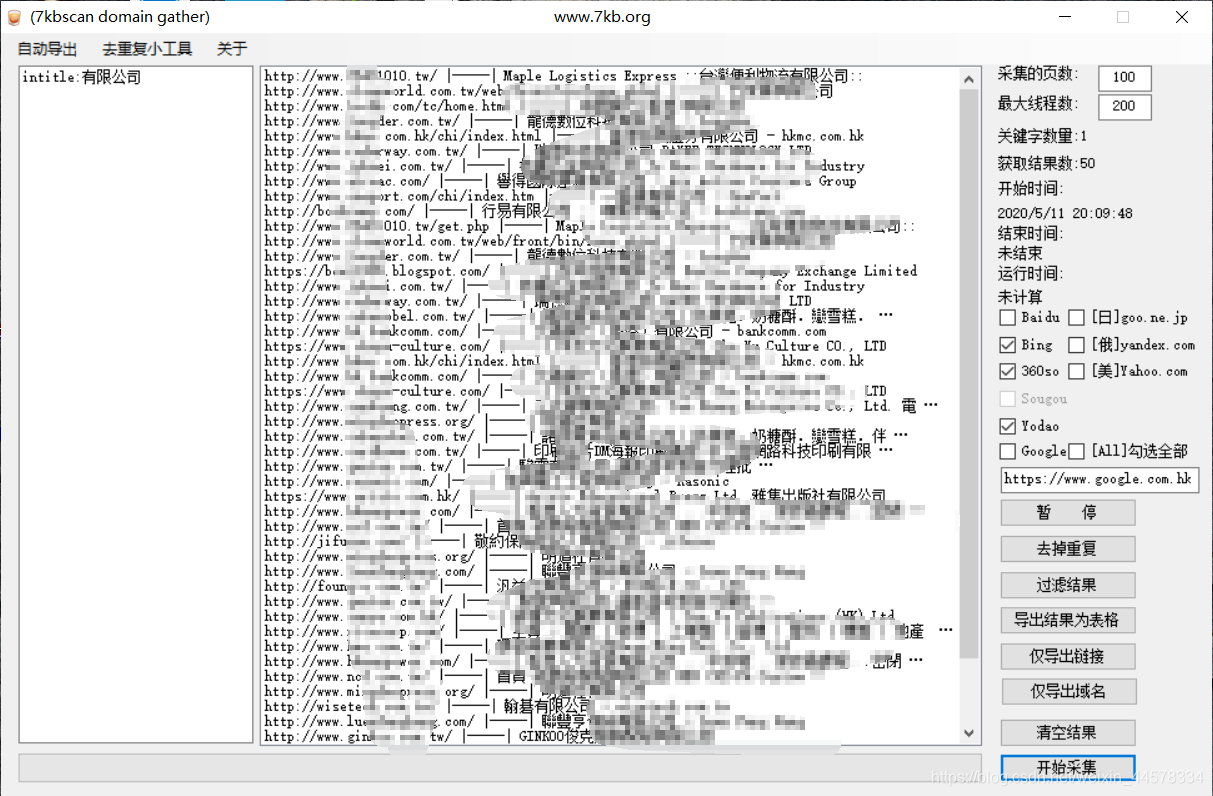
Task: Click the keyword line intitle:有限公司
Action: click(82, 77)
